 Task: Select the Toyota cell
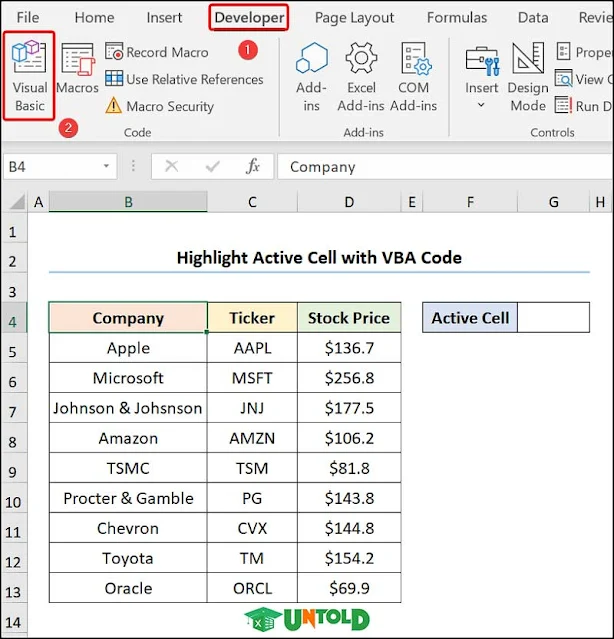[x=128, y=558]
